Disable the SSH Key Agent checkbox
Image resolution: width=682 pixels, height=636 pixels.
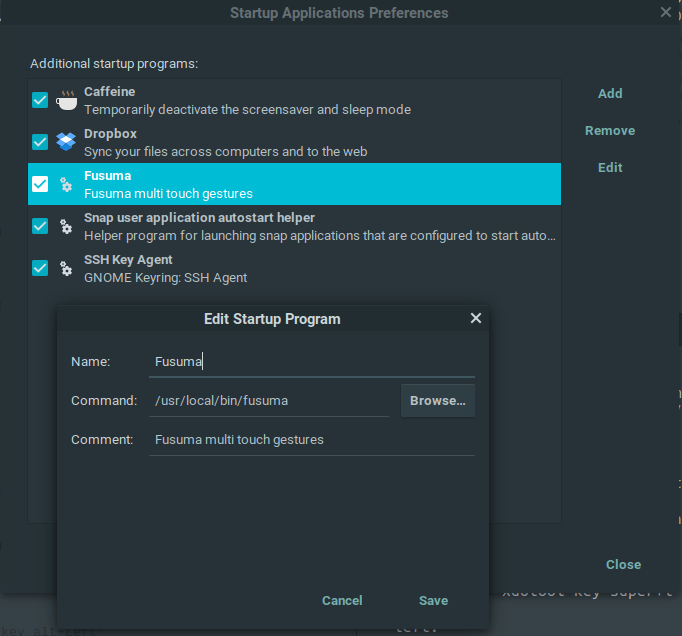coord(40,268)
